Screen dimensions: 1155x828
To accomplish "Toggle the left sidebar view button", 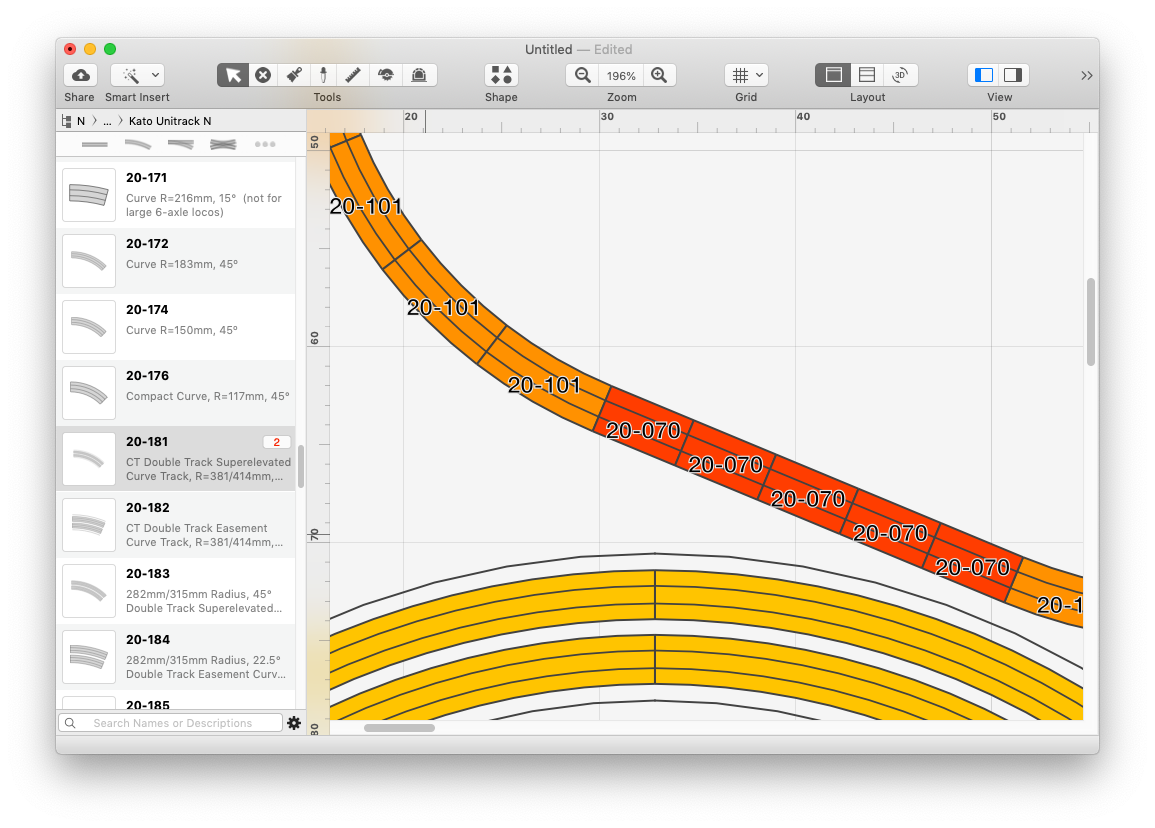I will point(984,75).
